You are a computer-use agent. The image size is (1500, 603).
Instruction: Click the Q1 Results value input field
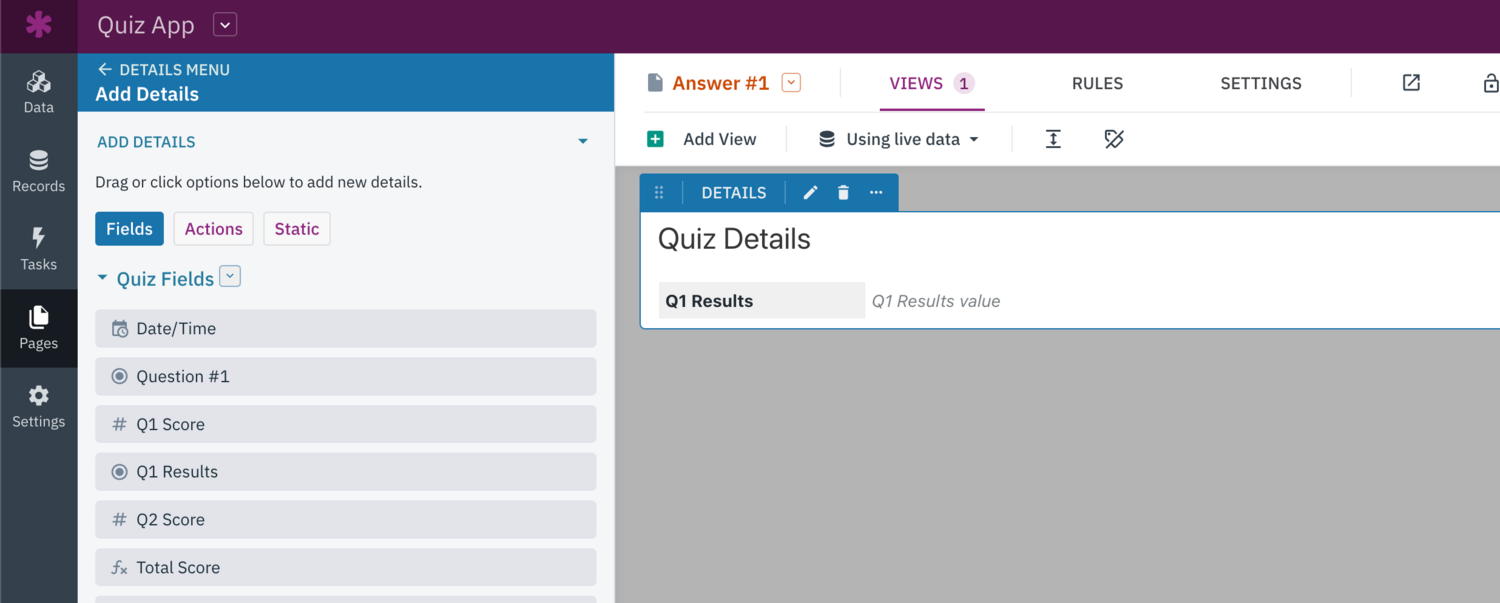tap(935, 300)
